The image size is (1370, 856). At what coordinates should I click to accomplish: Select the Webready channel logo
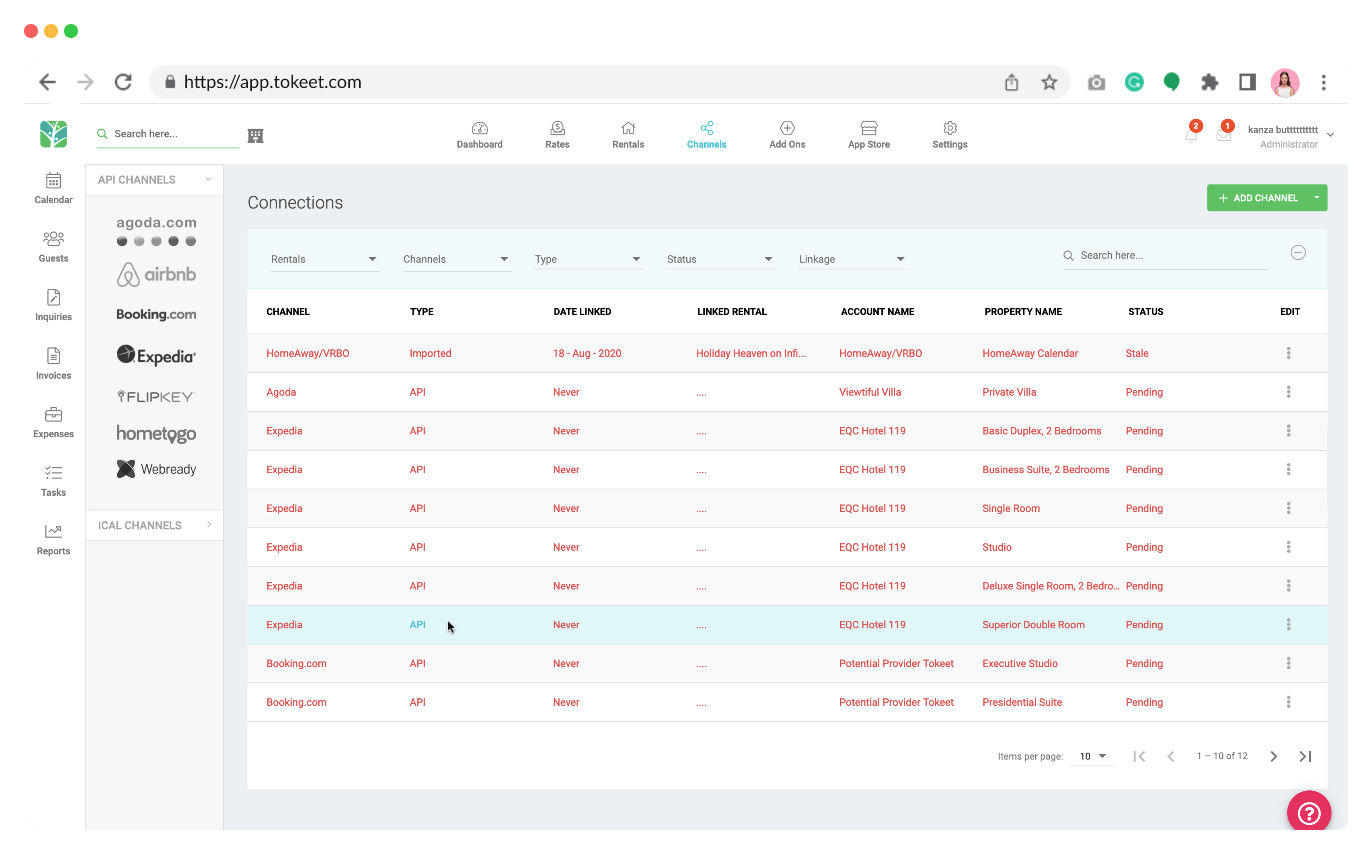tap(156, 469)
